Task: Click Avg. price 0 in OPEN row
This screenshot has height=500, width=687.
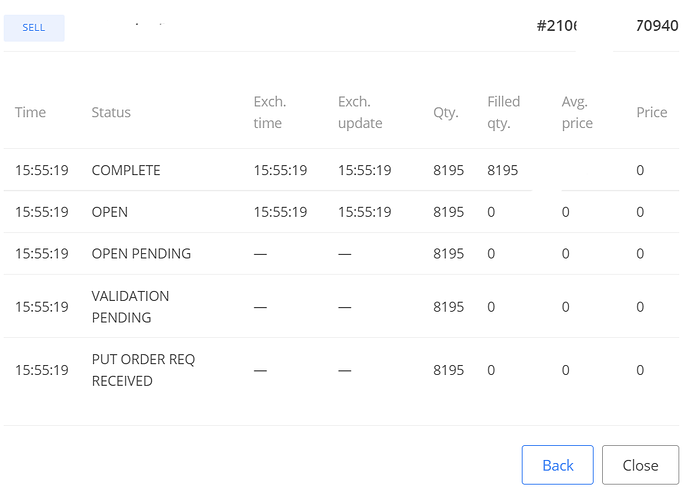Action: point(566,212)
